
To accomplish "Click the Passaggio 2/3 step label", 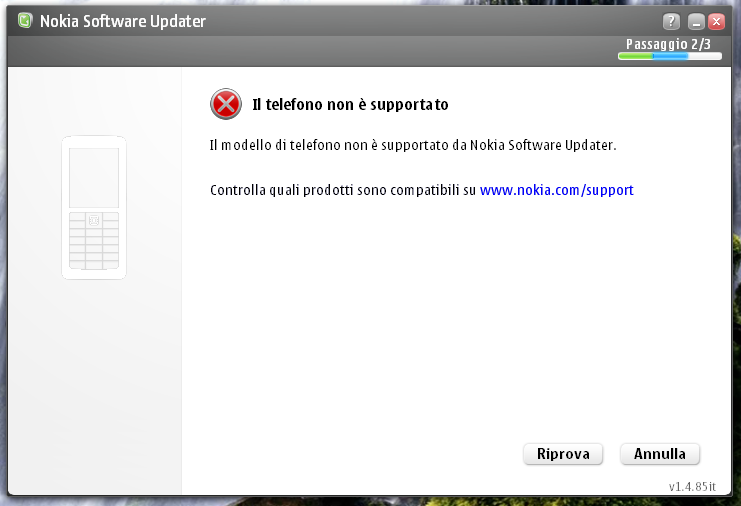I will [x=668, y=44].
